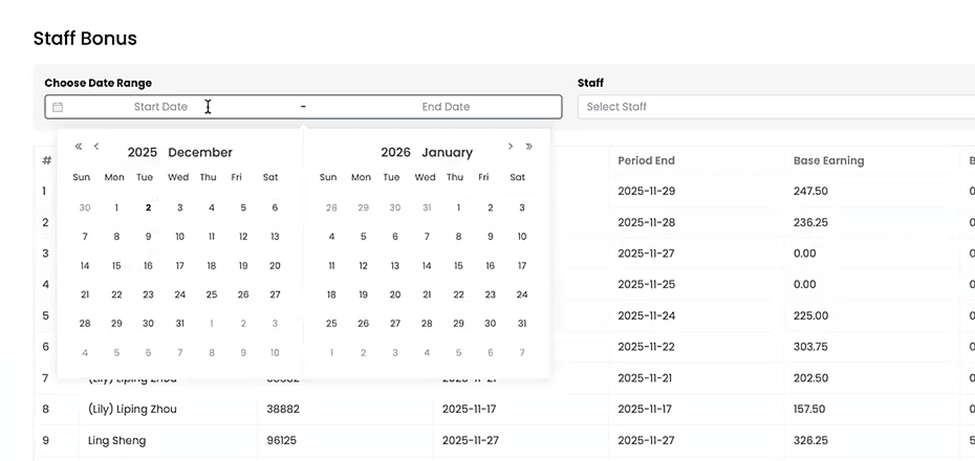This screenshot has height=461, width=975.
Task: Open the Select Staff dropdown
Action: click(x=770, y=107)
